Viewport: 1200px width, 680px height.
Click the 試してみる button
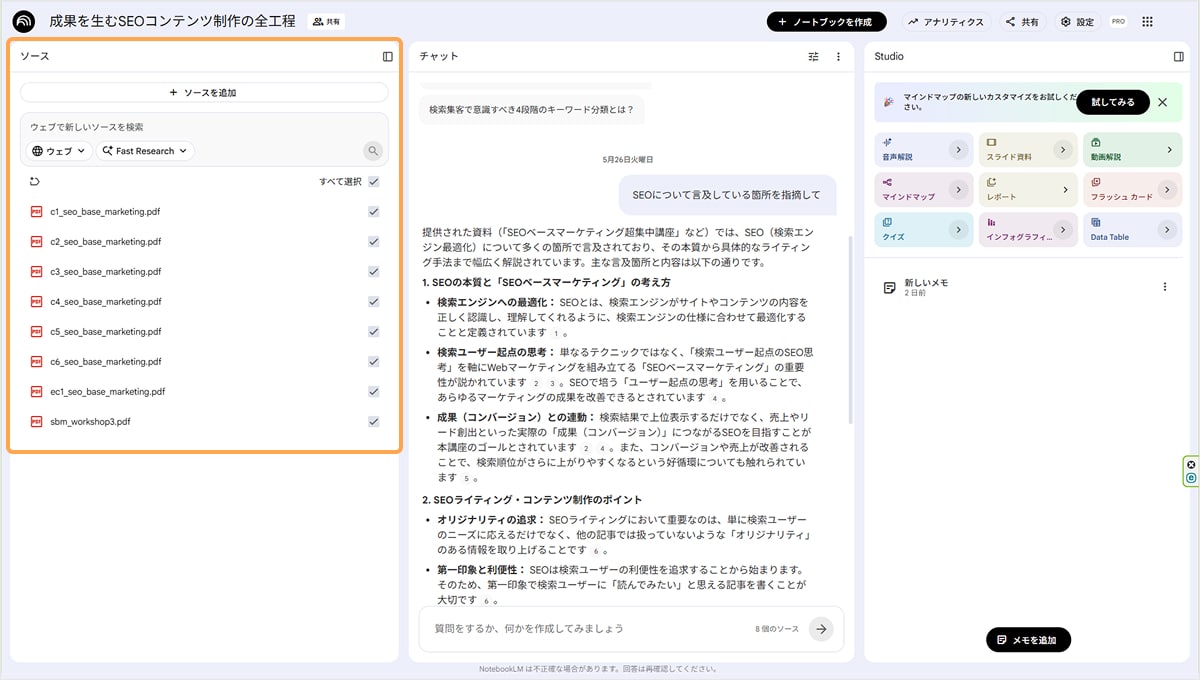1113,102
